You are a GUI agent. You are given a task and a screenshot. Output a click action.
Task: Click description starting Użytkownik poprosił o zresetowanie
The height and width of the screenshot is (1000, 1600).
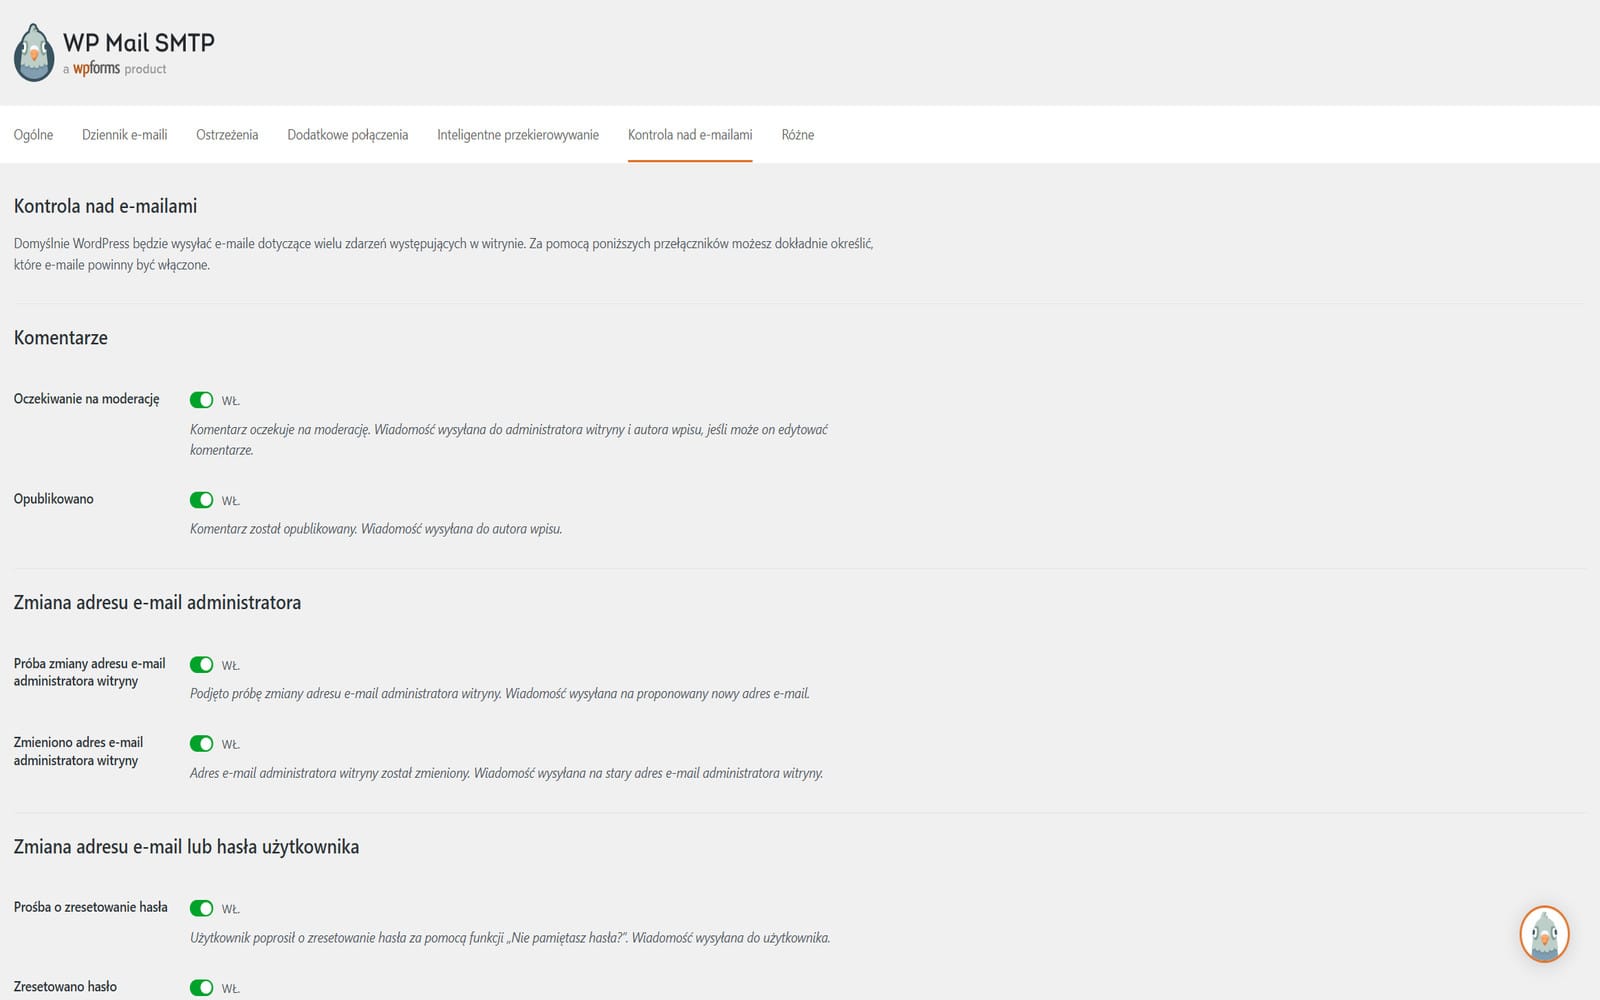tap(510, 938)
